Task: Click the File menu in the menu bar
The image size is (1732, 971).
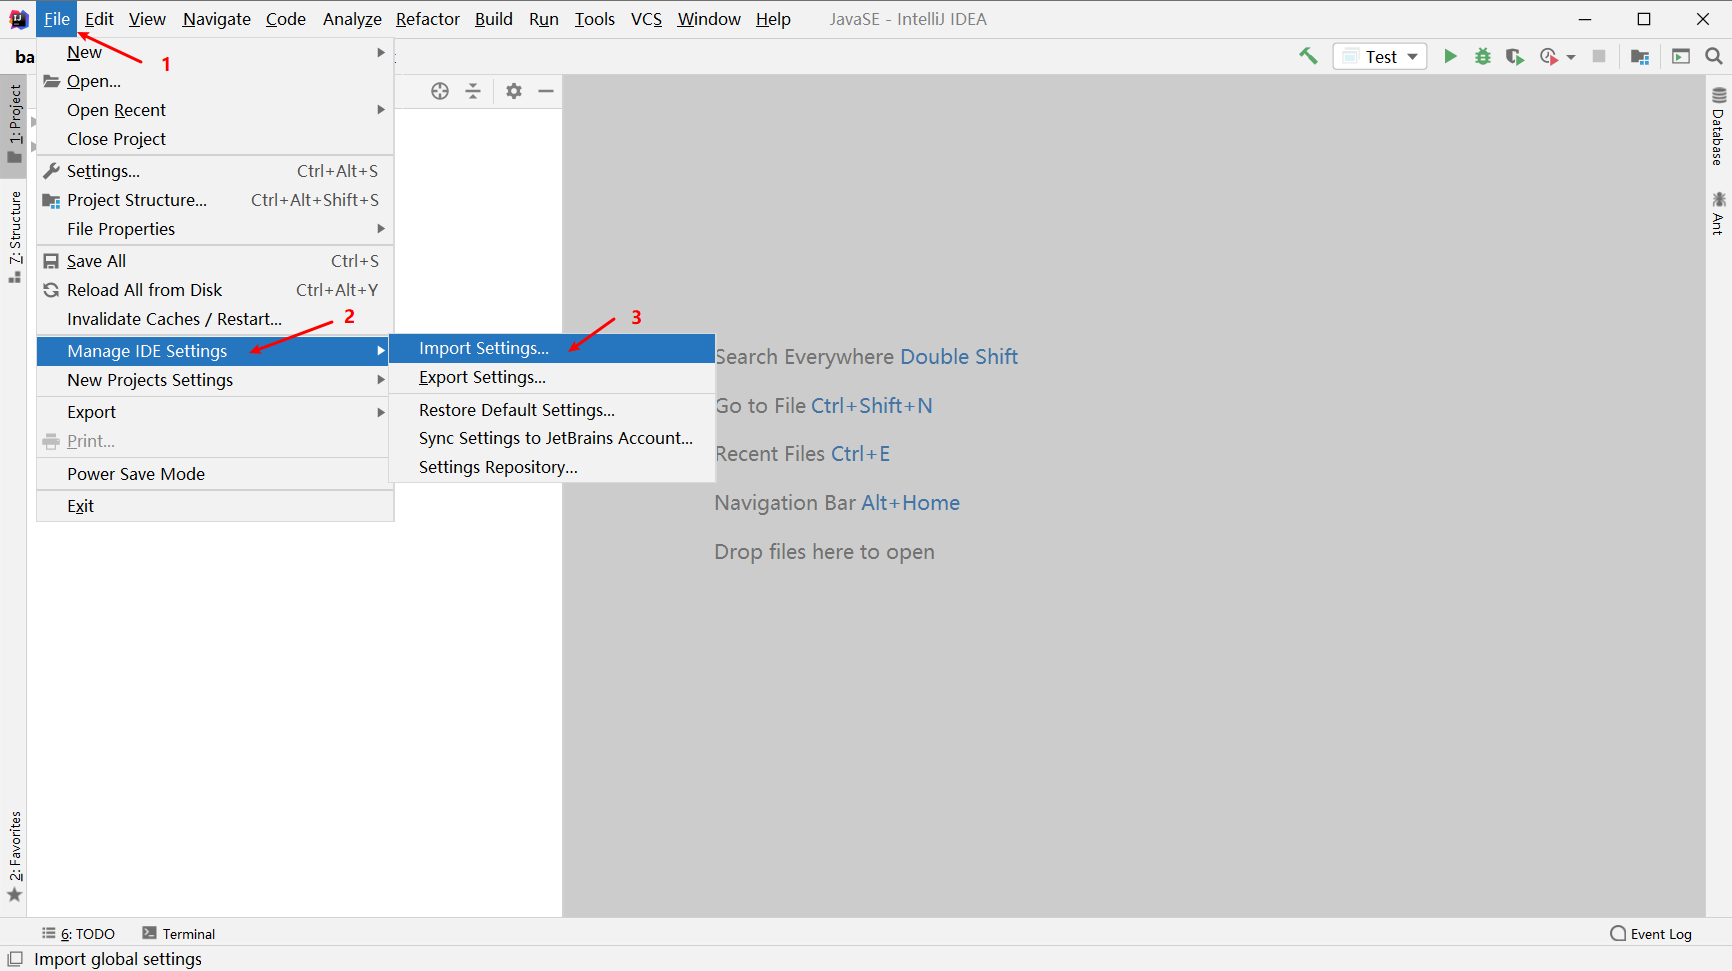Action: point(57,19)
